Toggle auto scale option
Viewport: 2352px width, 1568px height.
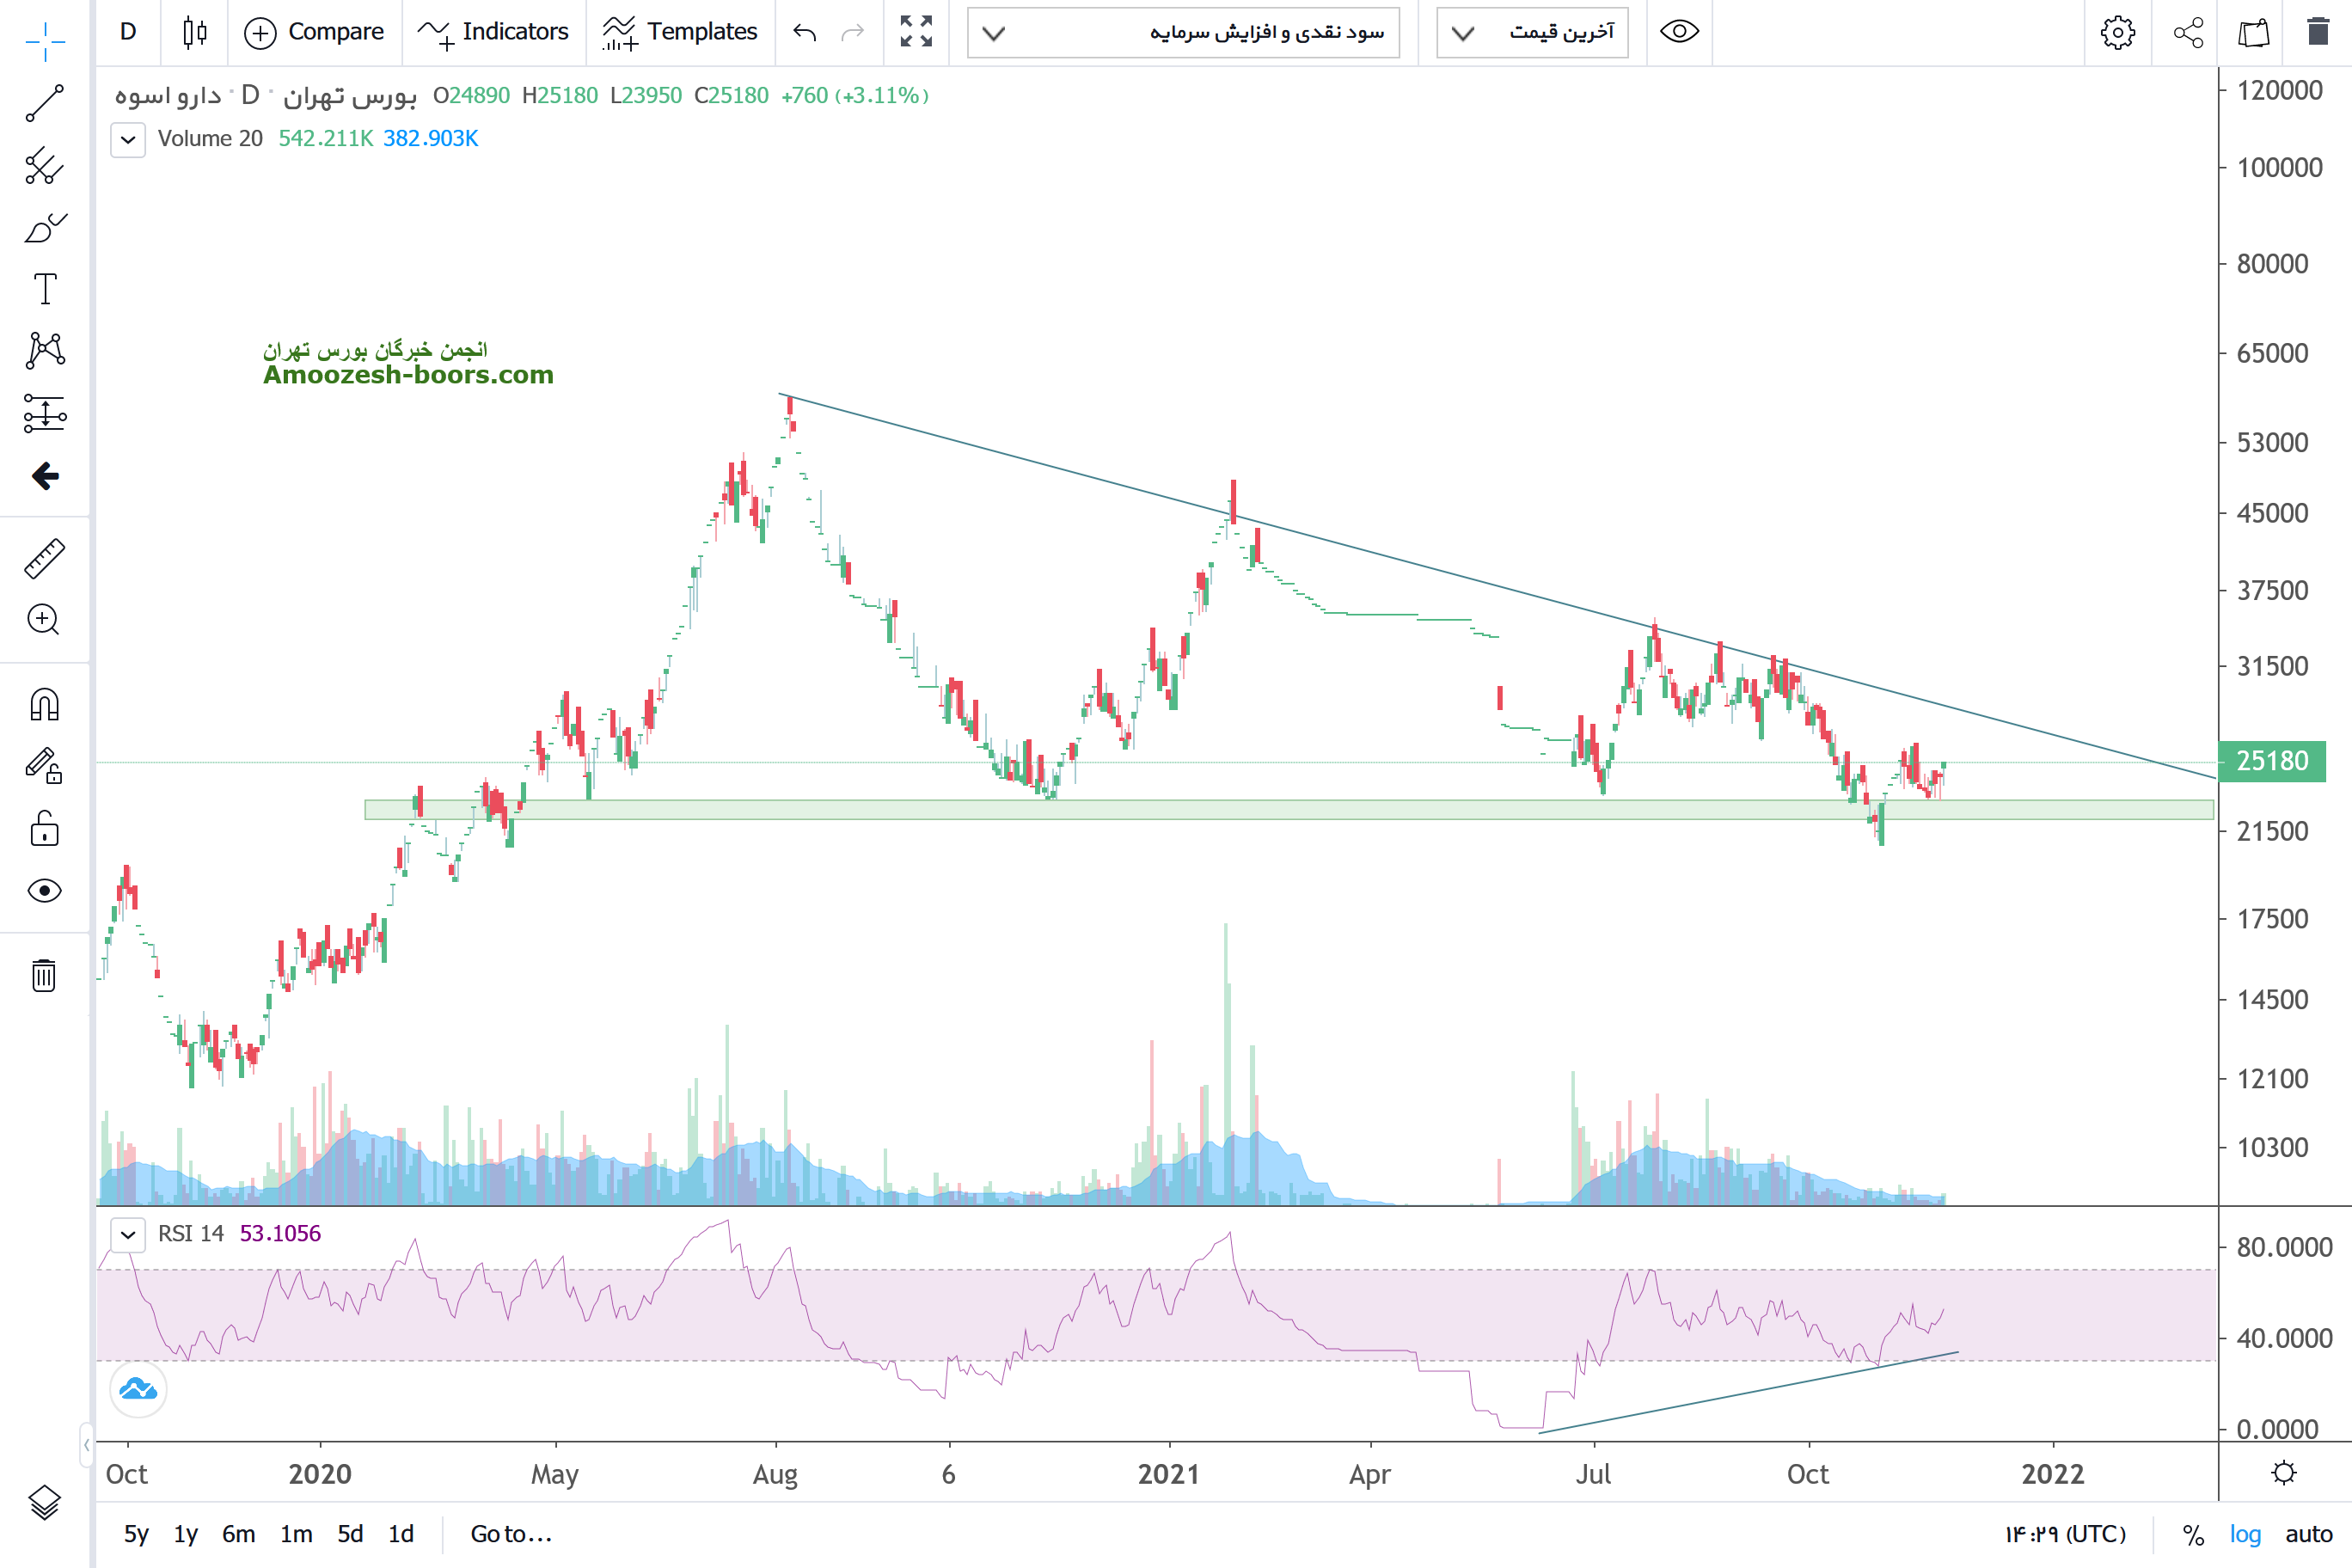coord(2308,1534)
